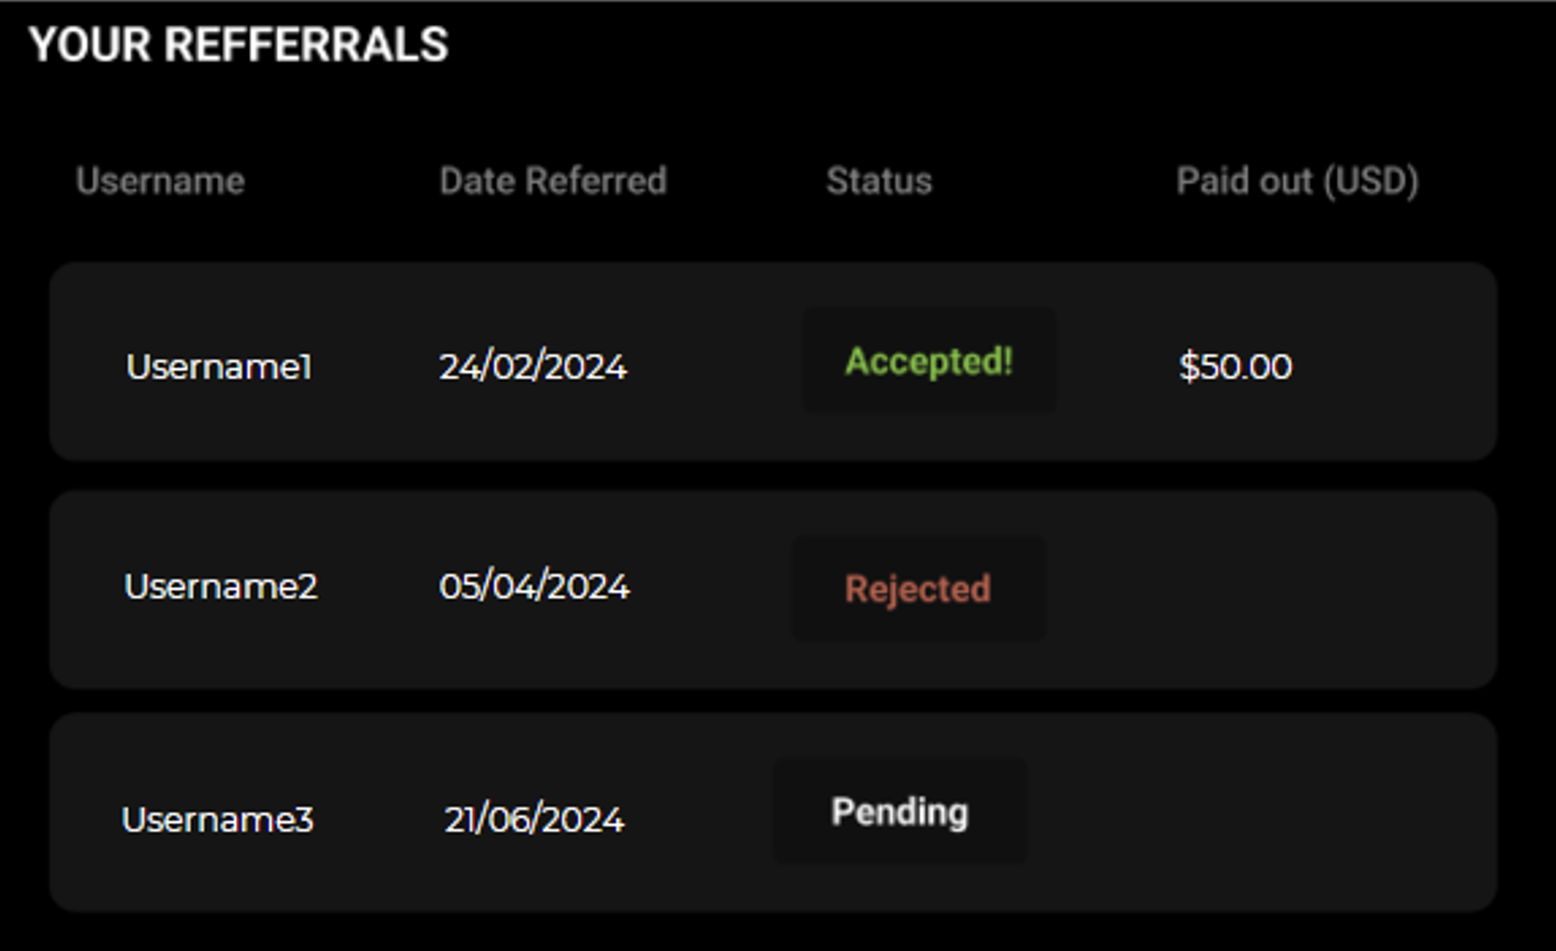The width and height of the screenshot is (1556, 951).
Task: Click the date 21/06/2024
Action: (x=535, y=819)
